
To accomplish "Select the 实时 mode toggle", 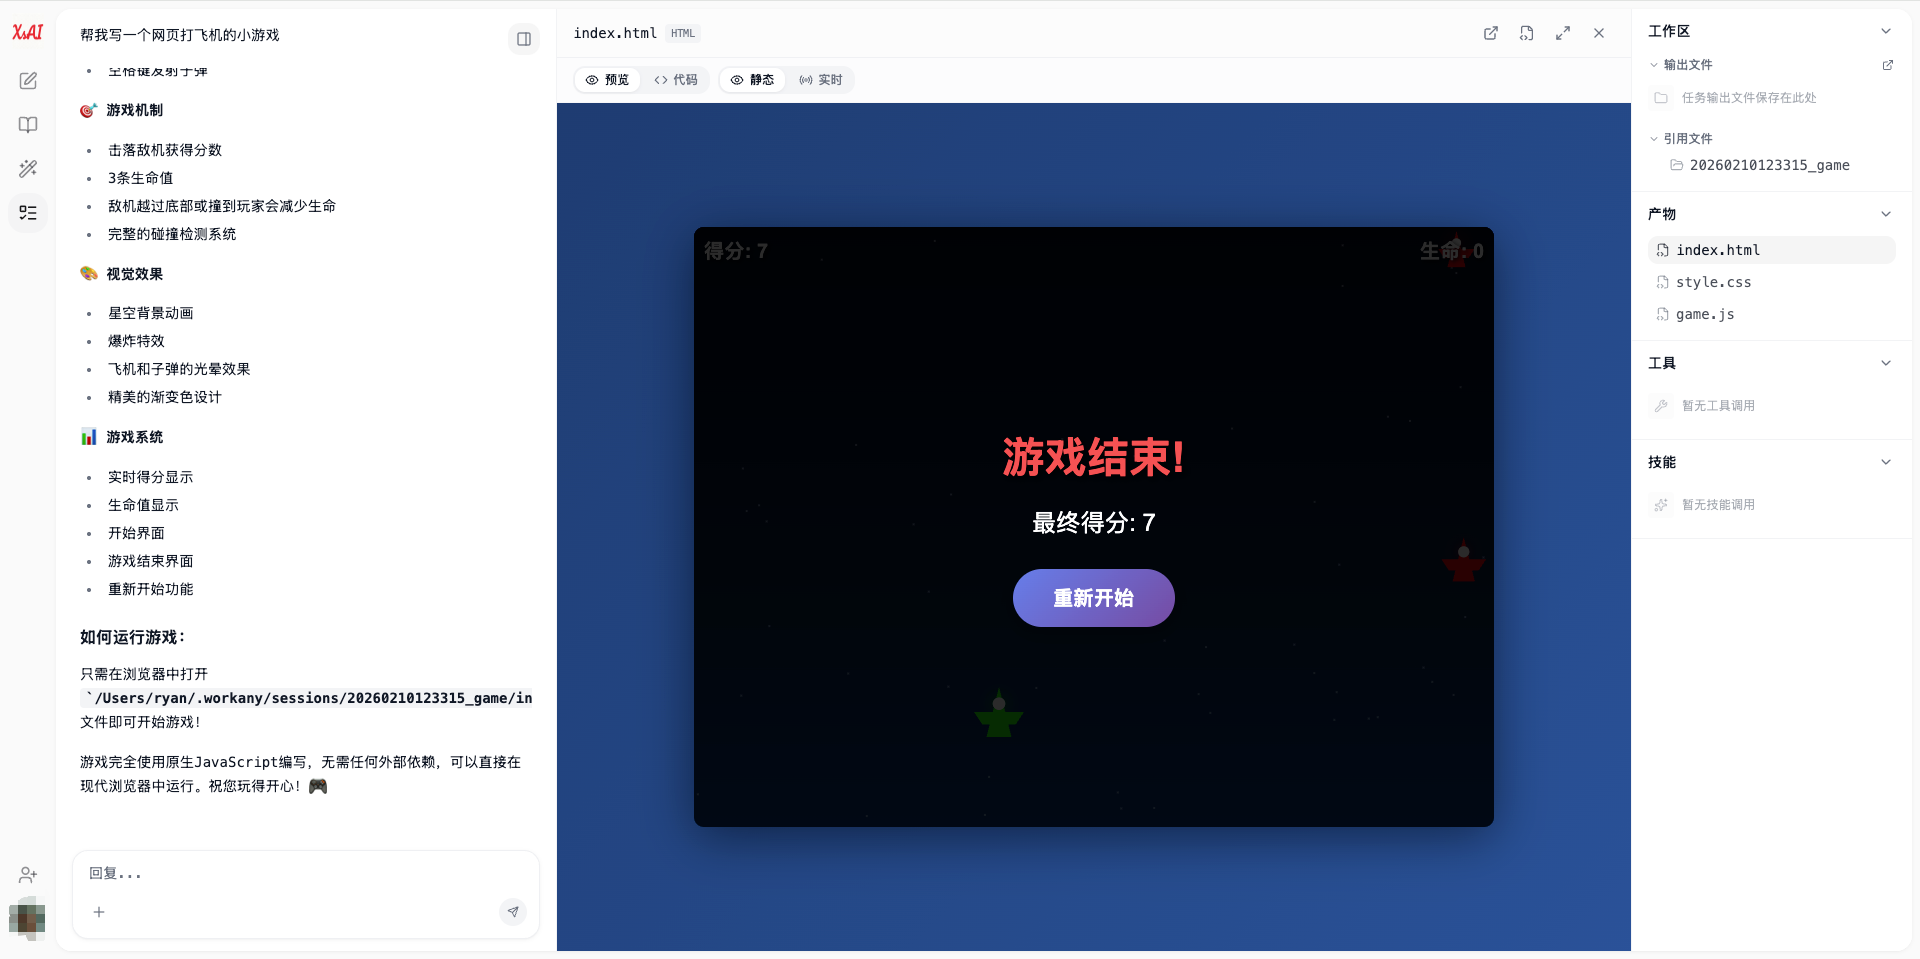I will click(821, 80).
